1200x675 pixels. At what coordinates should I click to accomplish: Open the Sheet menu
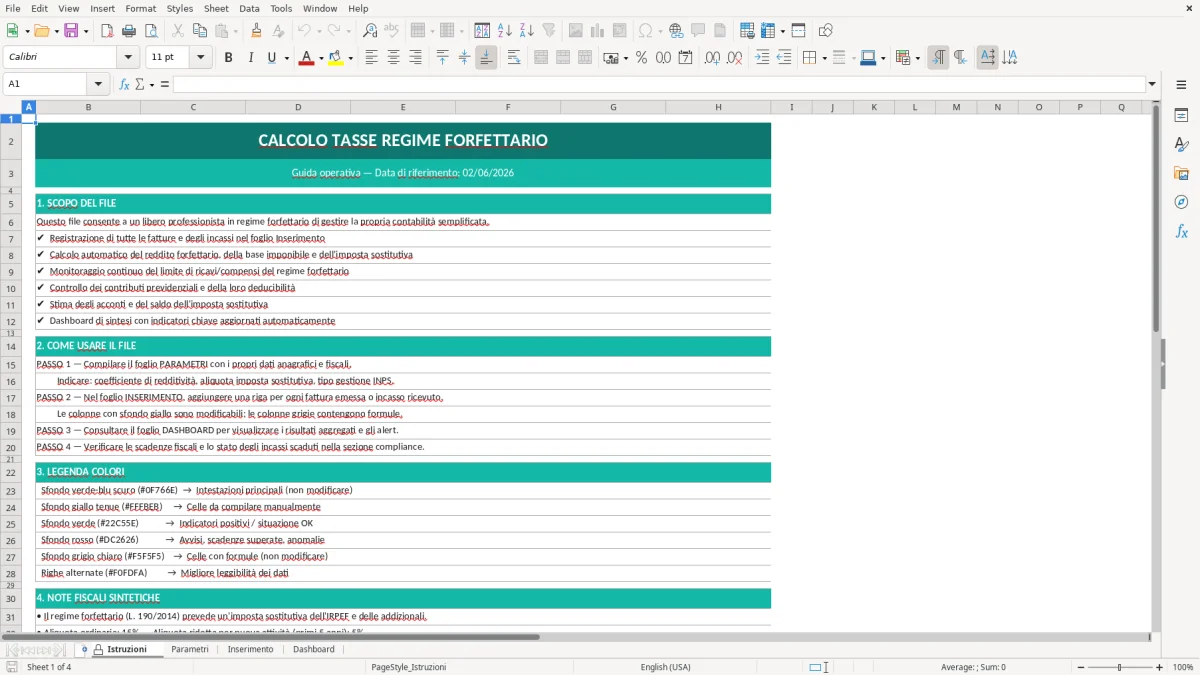click(x=216, y=8)
